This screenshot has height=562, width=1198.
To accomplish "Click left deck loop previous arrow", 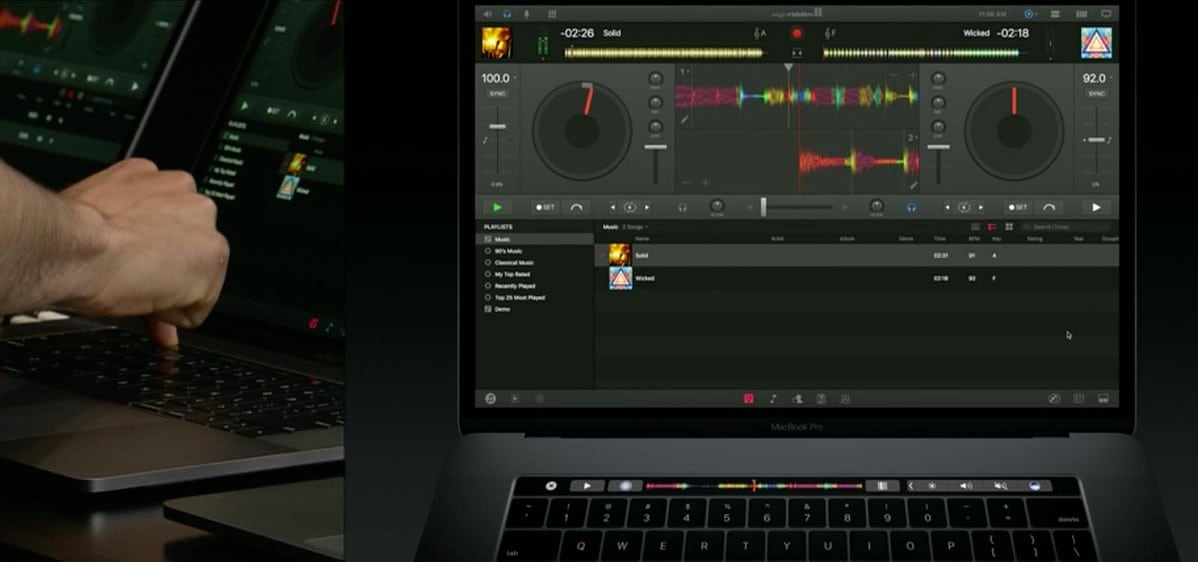I will [x=613, y=207].
